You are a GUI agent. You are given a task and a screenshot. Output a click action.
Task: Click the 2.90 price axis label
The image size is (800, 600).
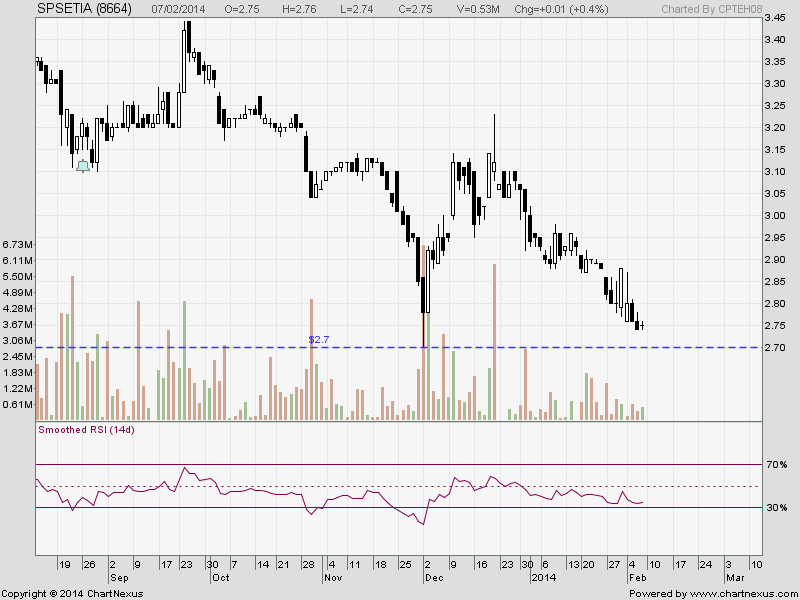click(774, 259)
